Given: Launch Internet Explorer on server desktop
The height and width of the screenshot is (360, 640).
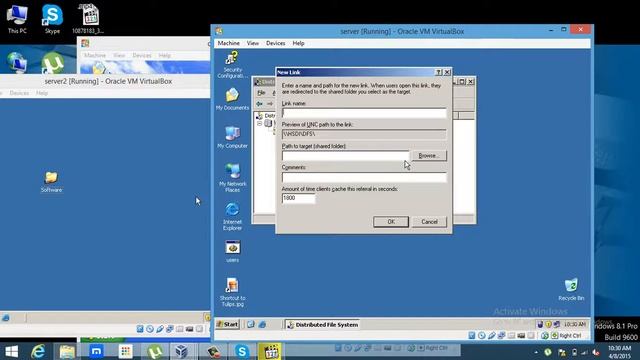Looking at the screenshot, I should click(x=232, y=216).
